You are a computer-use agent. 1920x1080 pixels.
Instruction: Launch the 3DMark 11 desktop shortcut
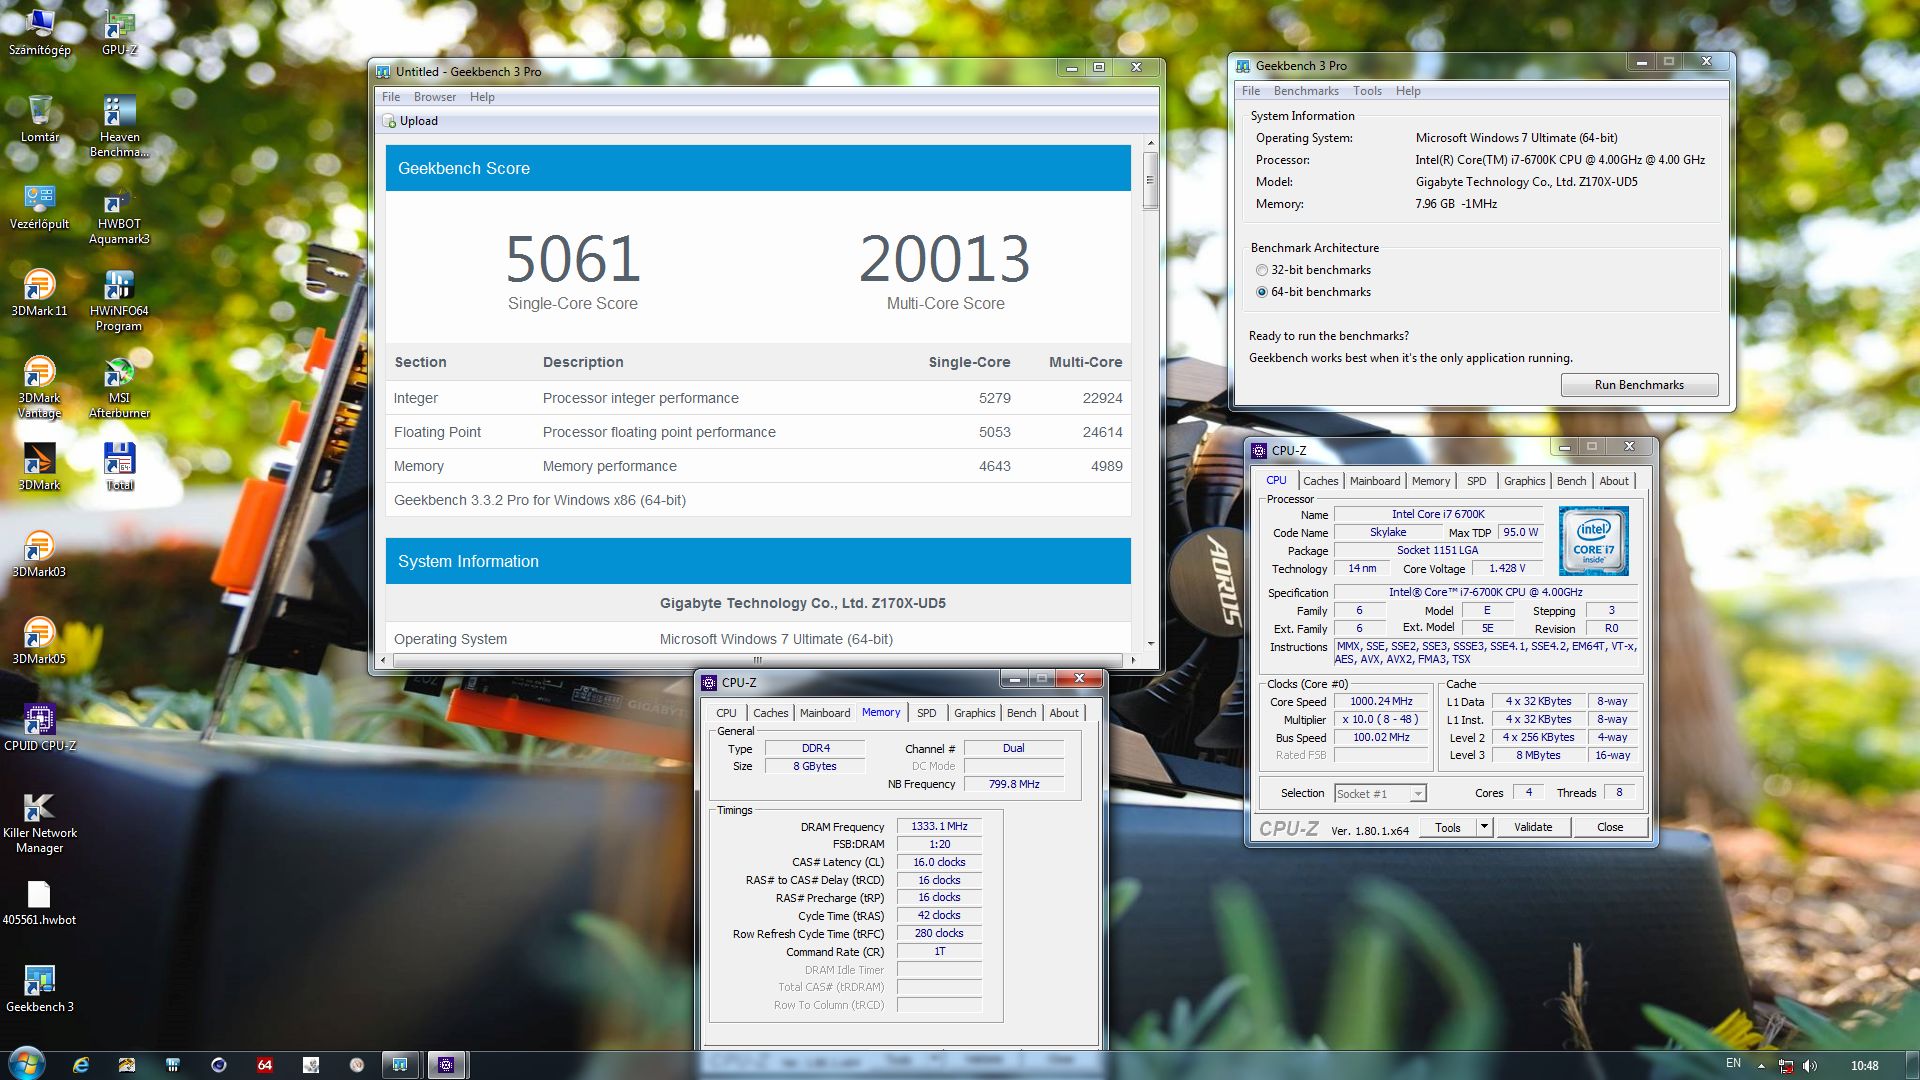[40, 293]
